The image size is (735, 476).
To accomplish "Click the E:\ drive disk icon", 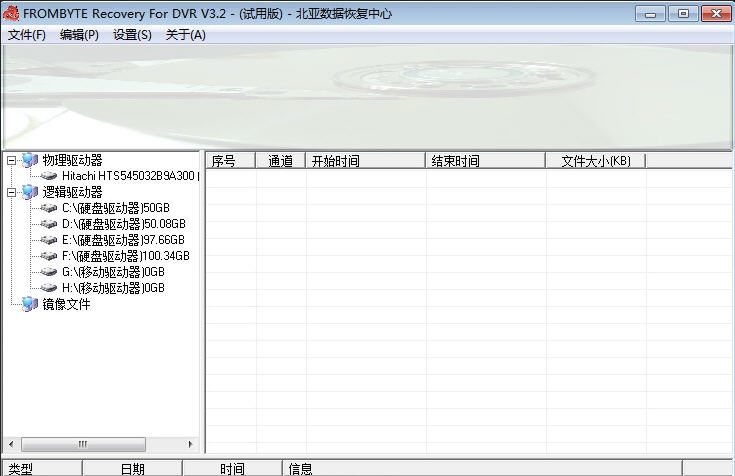I will (49, 240).
